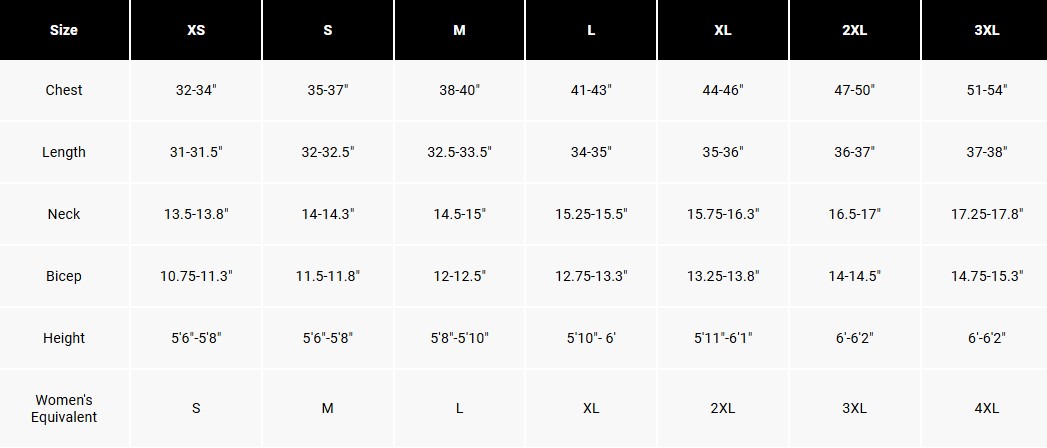Click the 38-40" chest measurement cell

pos(459,90)
